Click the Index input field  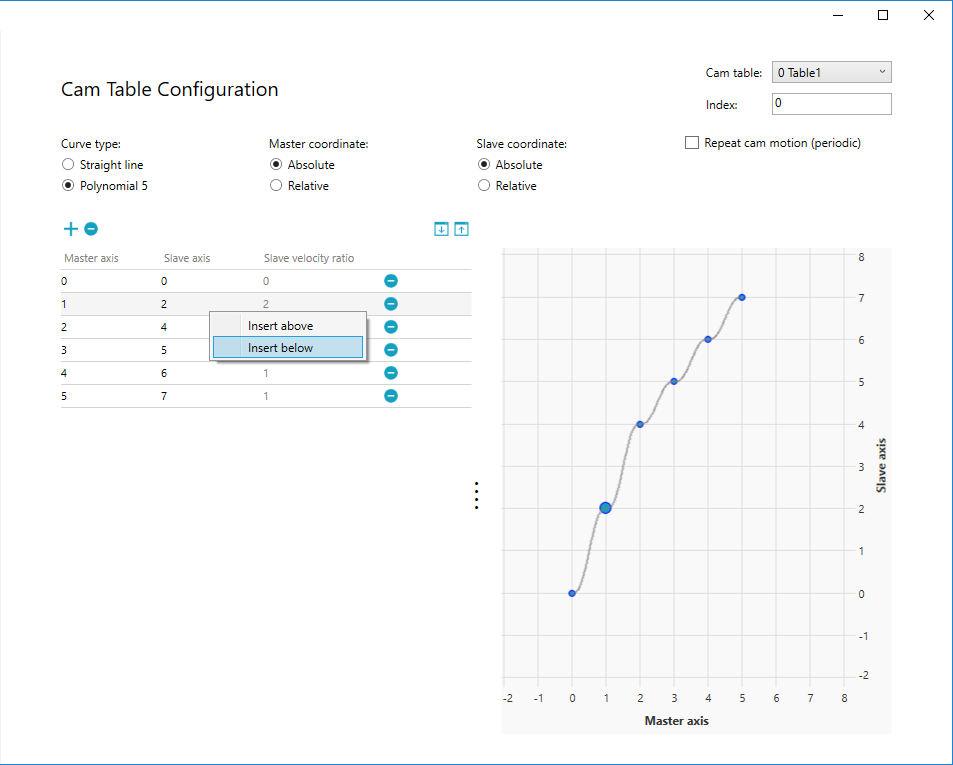click(831, 104)
